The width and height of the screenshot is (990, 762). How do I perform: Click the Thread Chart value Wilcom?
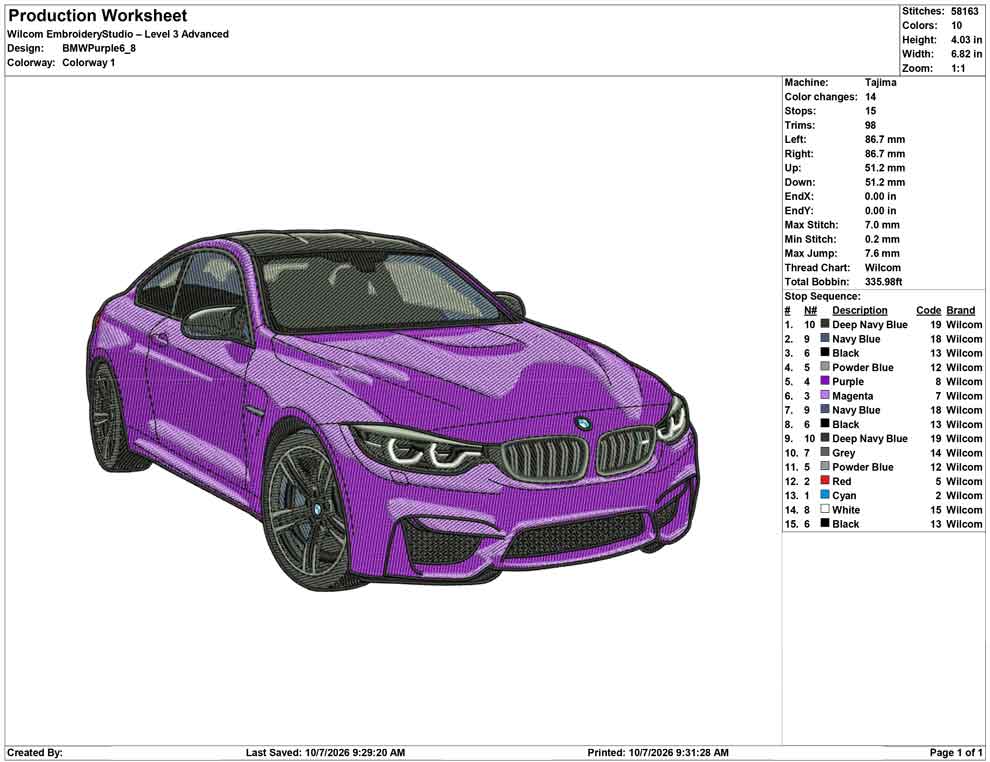point(883,268)
